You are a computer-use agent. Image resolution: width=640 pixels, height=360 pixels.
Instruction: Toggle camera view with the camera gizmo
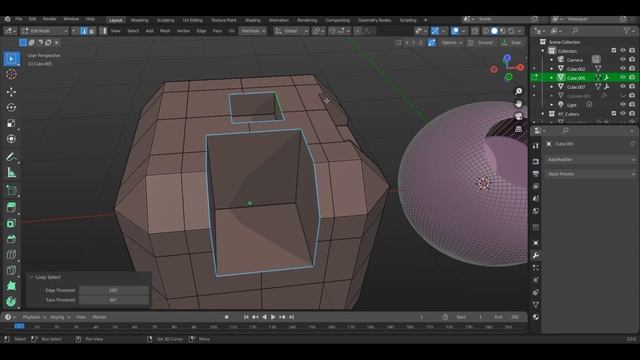pos(518,117)
